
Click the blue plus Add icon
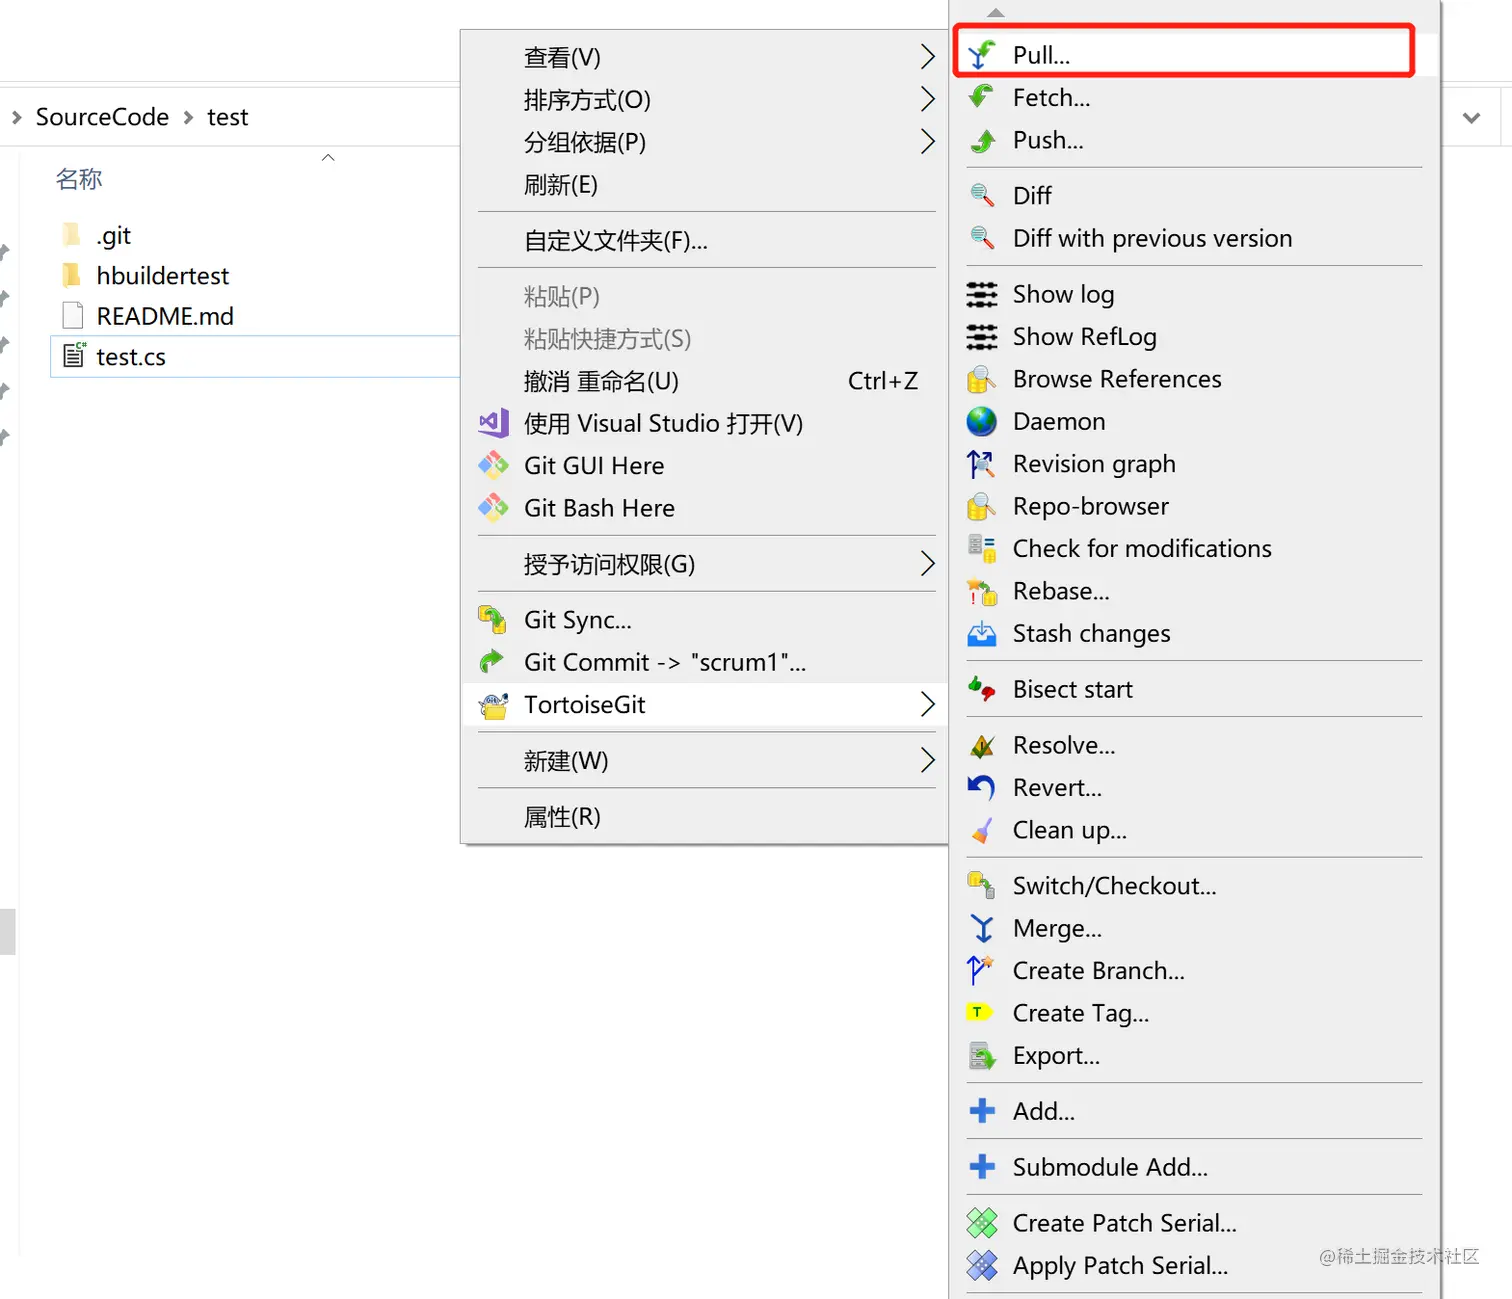point(982,1111)
